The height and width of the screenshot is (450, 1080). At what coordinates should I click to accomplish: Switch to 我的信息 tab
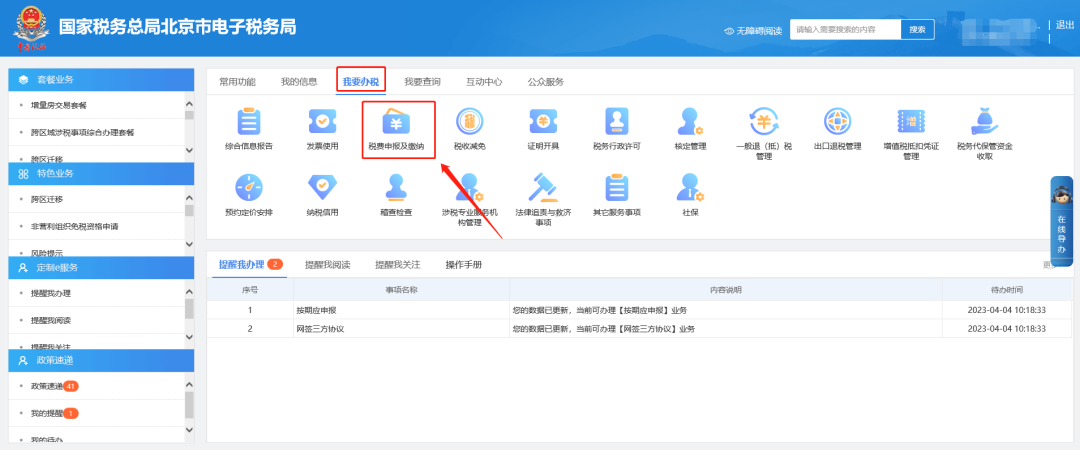pos(299,82)
